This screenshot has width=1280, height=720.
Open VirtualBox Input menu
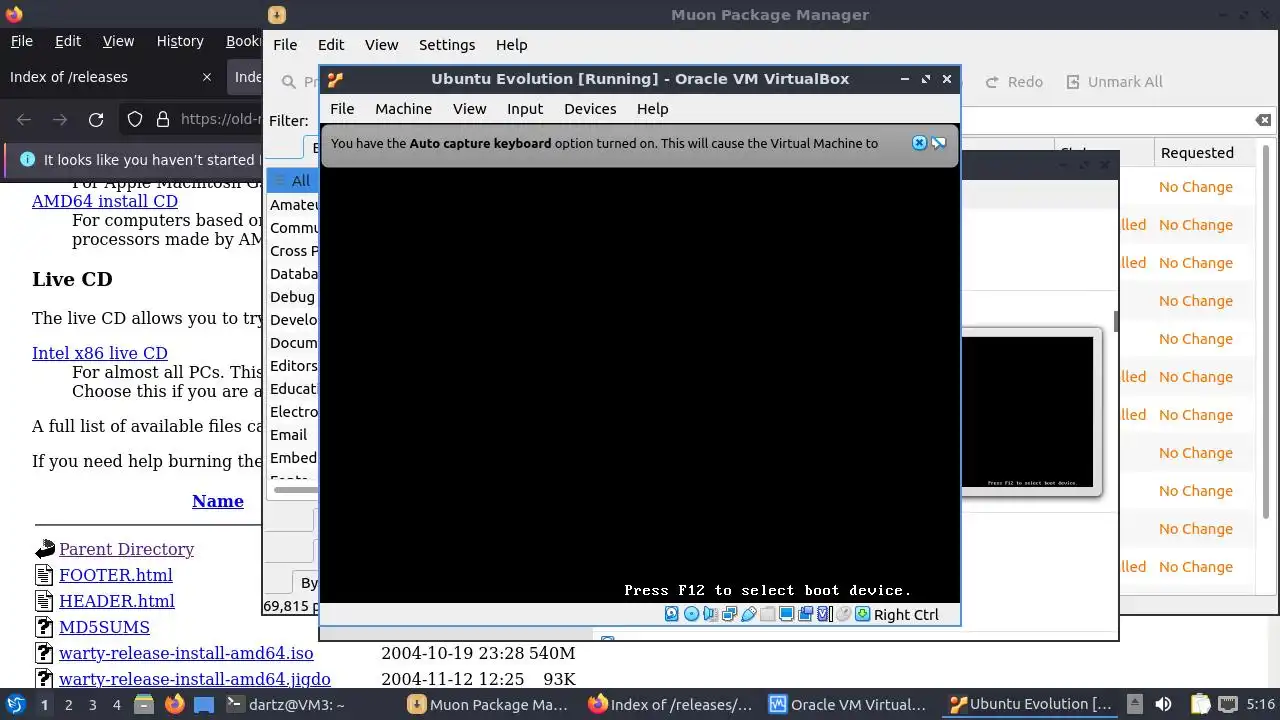coord(525,109)
